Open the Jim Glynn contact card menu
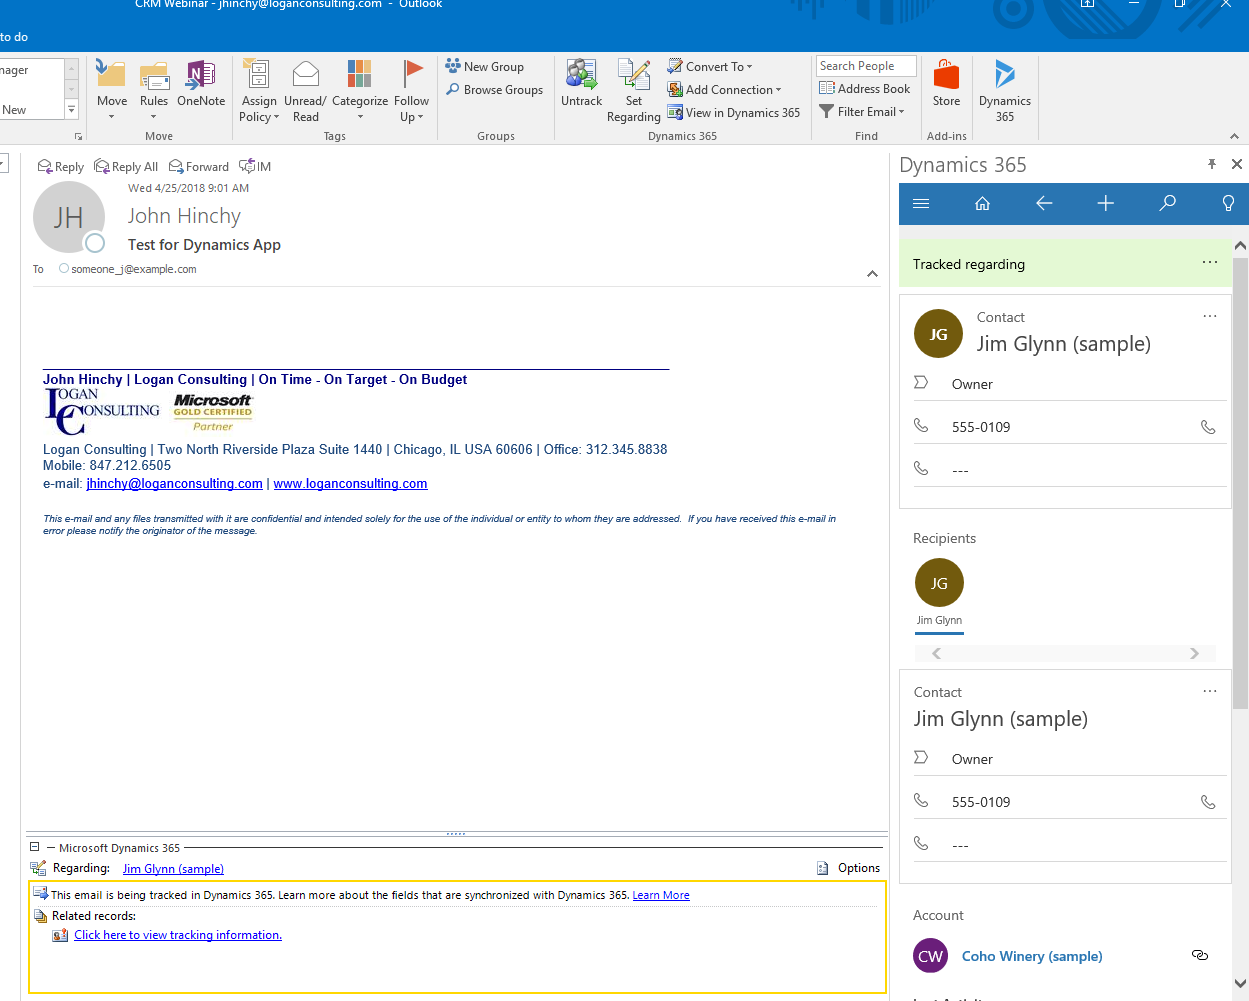The height and width of the screenshot is (1001, 1249). coord(1210,315)
